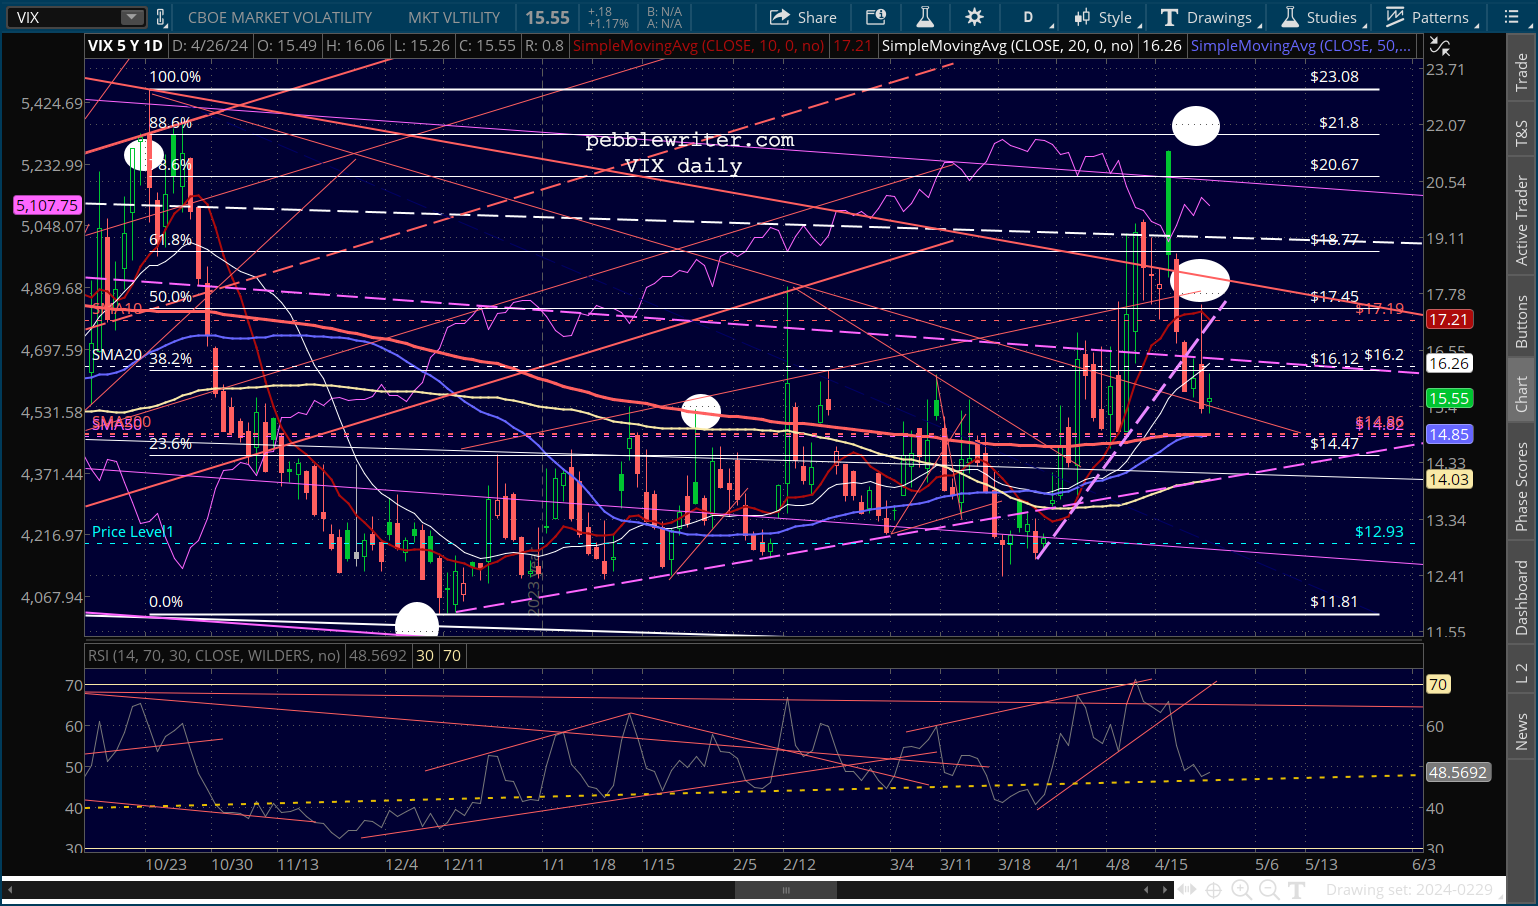The image size is (1538, 906).
Task: Click the flask icon in top toolbar
Action: [925, 17]
